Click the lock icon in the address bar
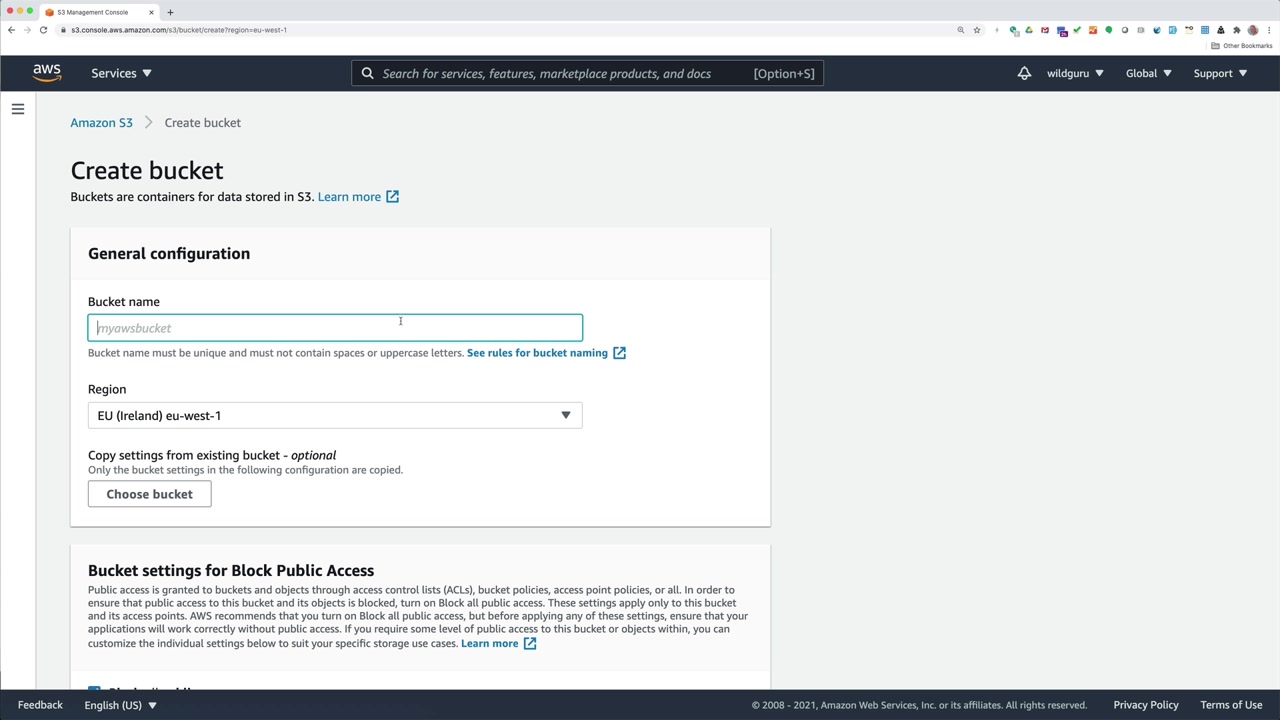The height and width of the screenshot is (720, 1280). [63, 30]
